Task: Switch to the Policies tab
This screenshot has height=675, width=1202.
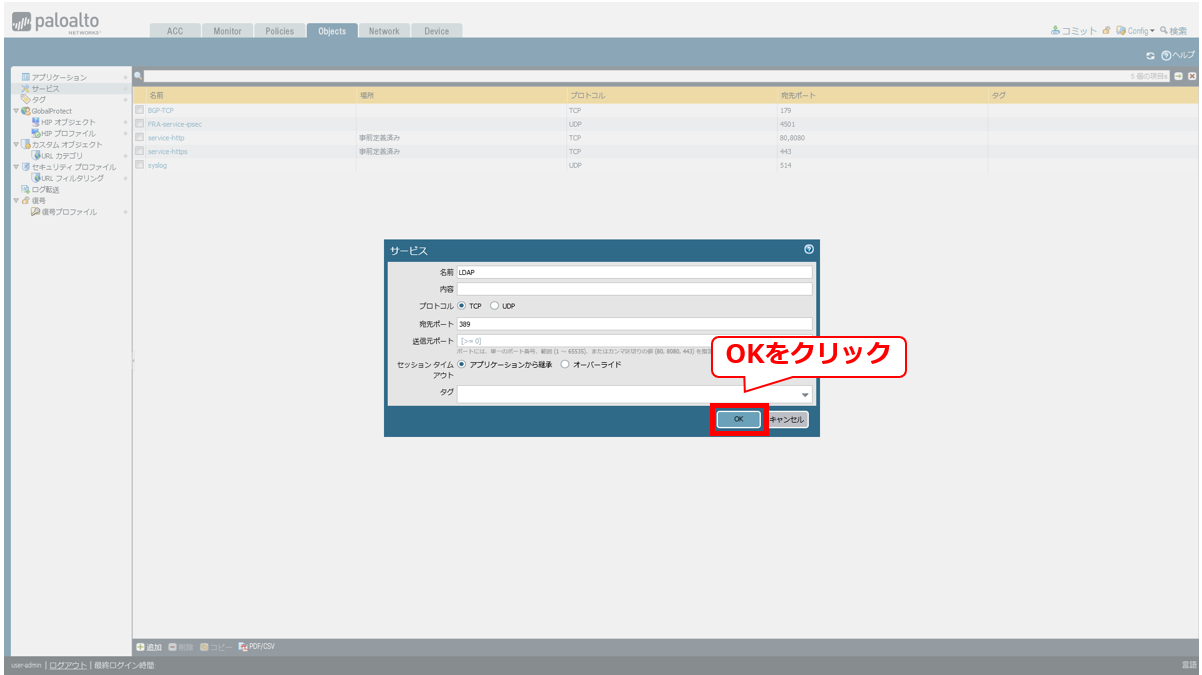Action: [x=280, y=31]
